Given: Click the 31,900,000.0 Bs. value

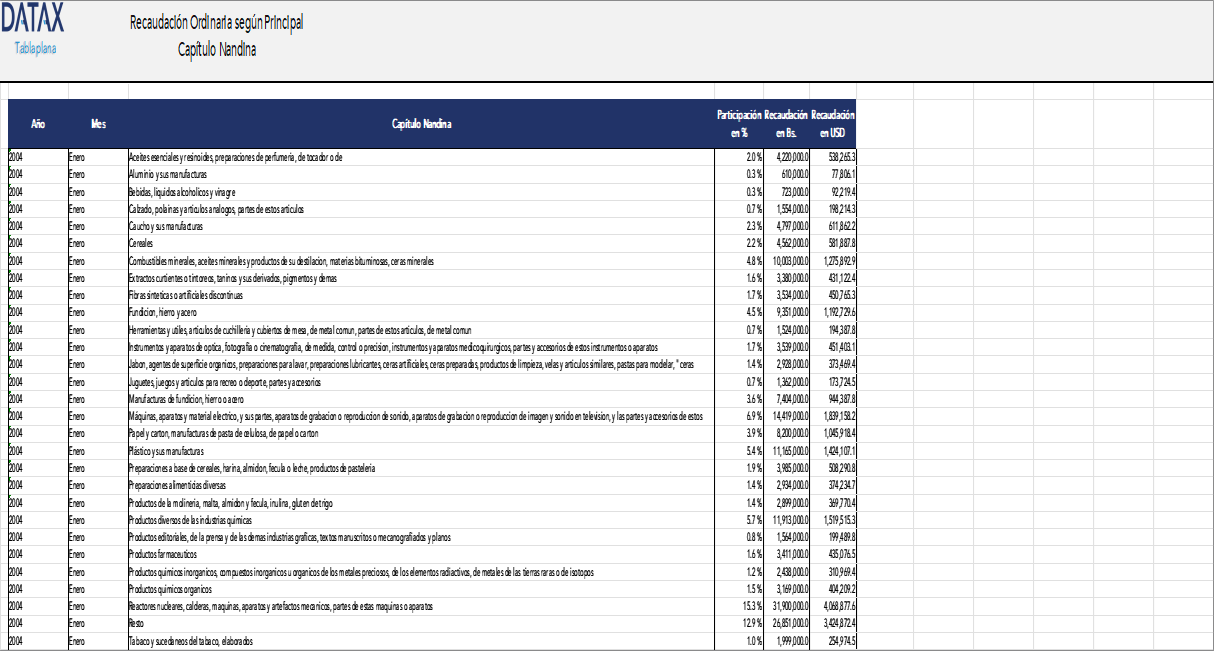Looking at the screenshot, I should (789, 606).
